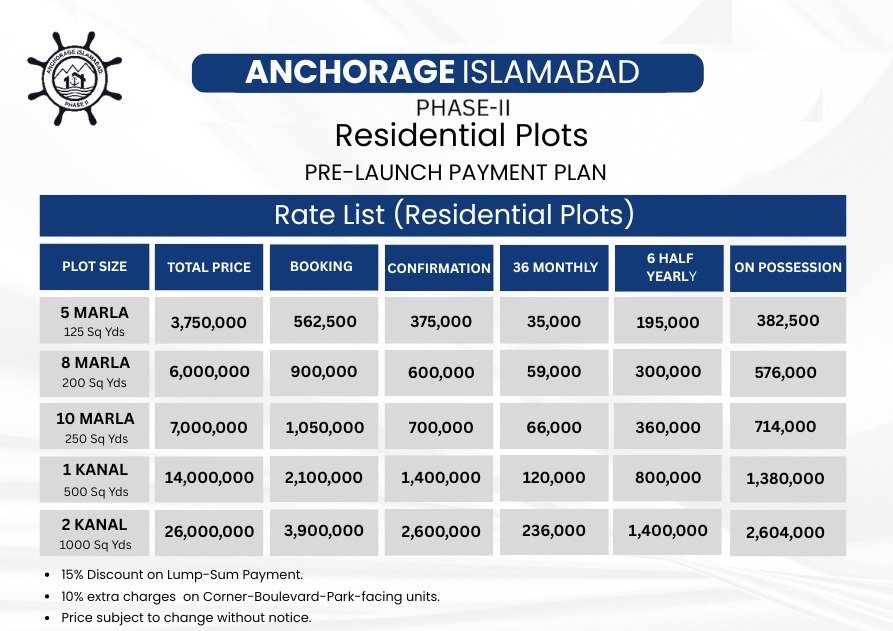Select the 1 KANAL row label

point(95,480)
